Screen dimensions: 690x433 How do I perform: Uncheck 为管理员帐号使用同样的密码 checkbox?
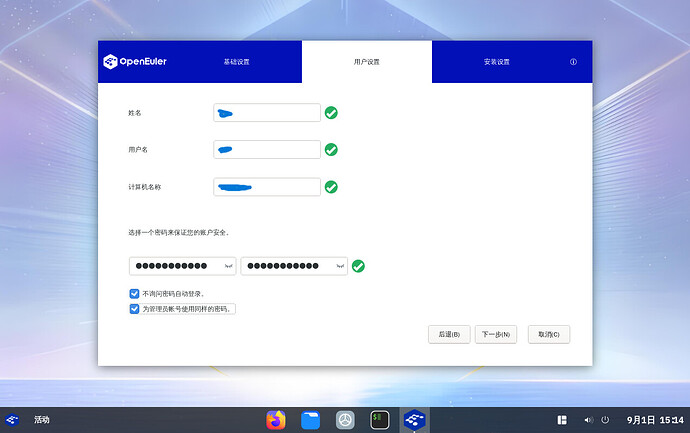pos(135,309)
